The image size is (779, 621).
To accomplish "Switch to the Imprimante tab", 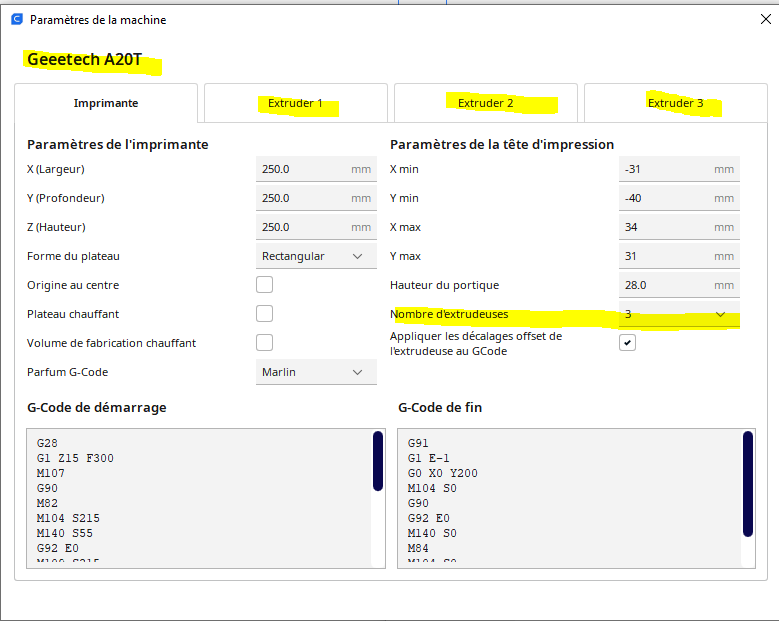I will [106, 103].
